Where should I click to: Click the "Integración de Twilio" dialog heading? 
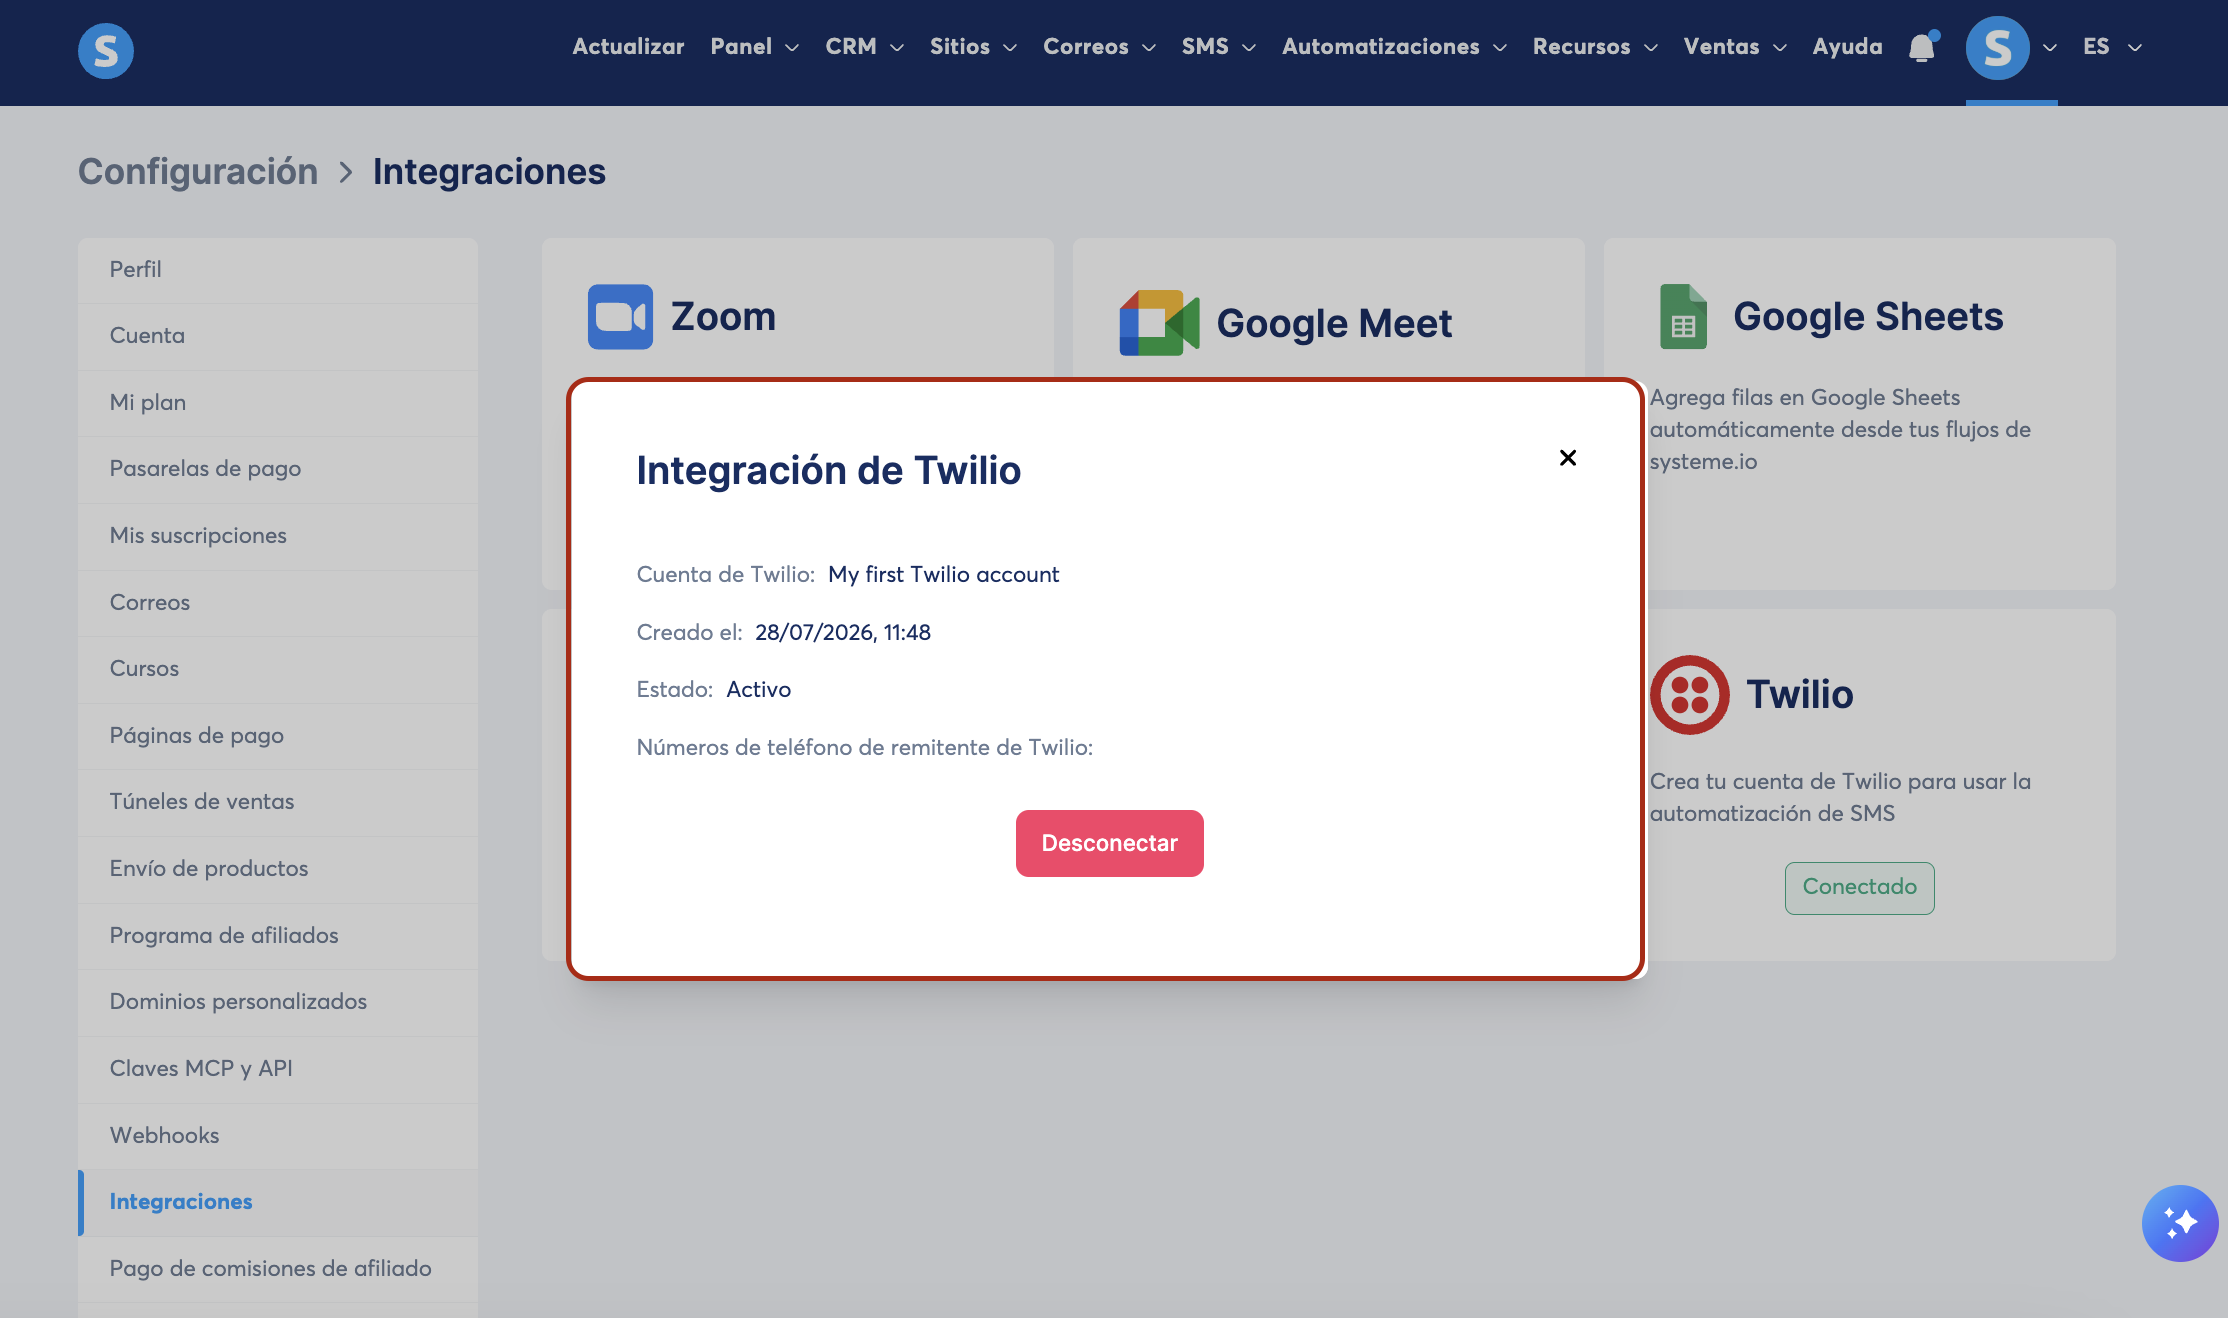[x=828, y=471]
